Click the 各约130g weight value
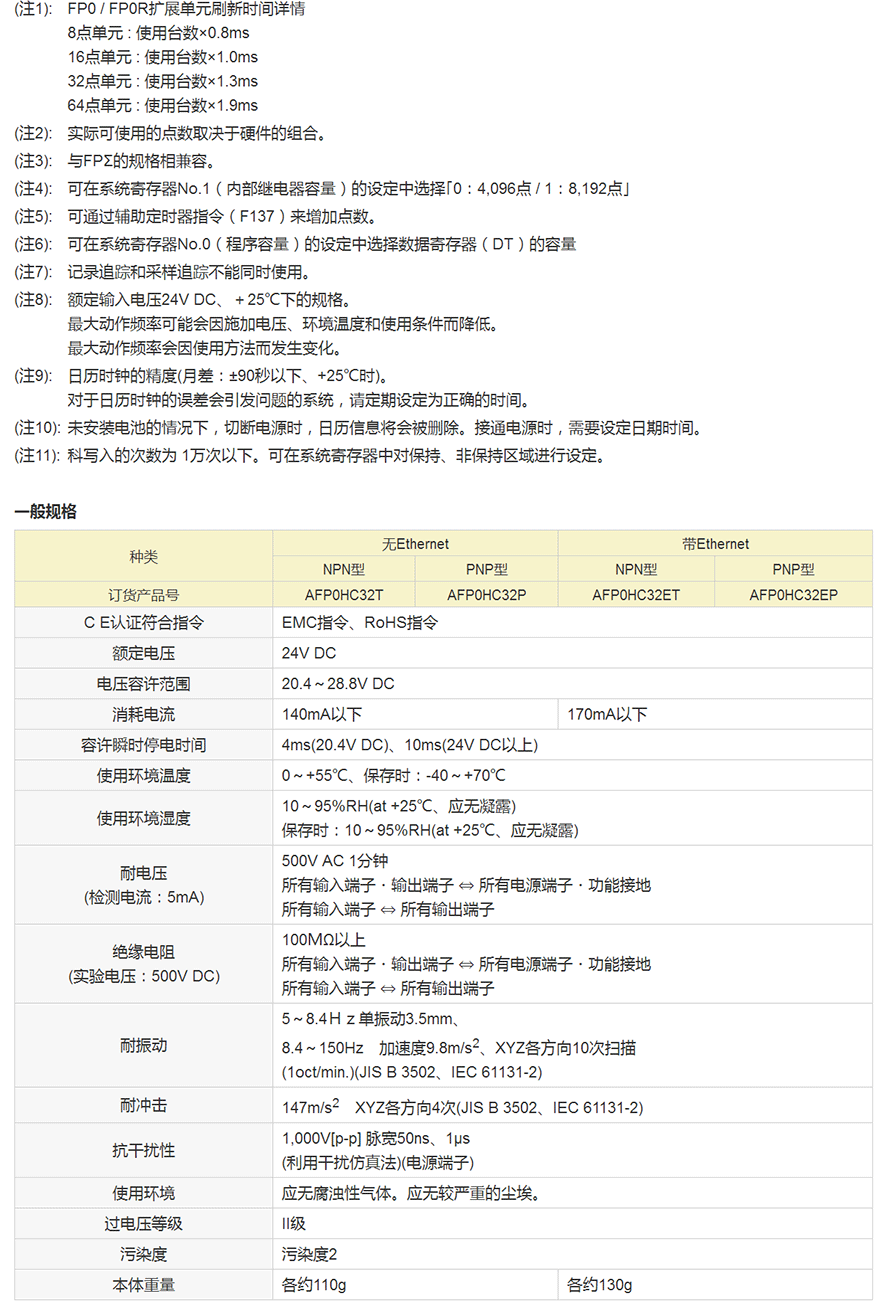 click(599, 1285)
